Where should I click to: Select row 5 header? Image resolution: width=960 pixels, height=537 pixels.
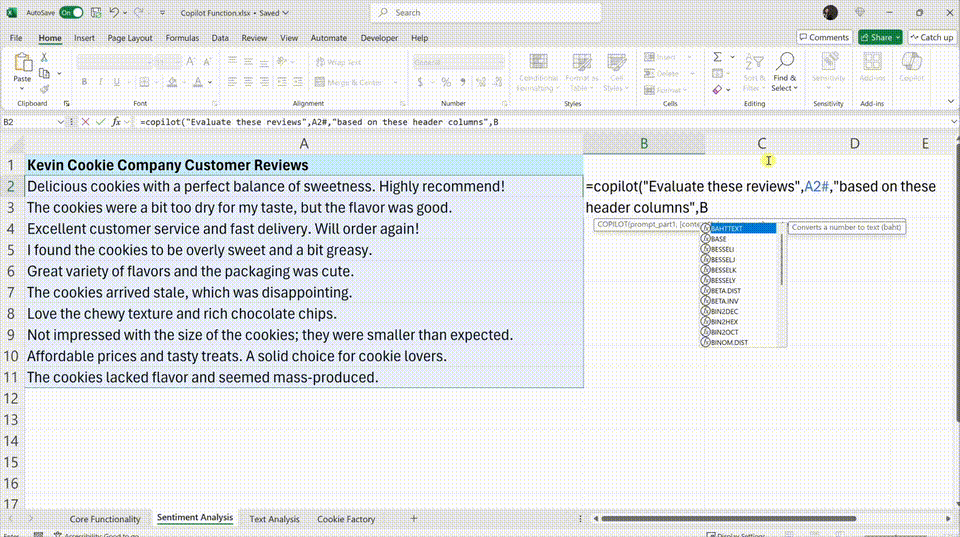[x=11, y=250]
